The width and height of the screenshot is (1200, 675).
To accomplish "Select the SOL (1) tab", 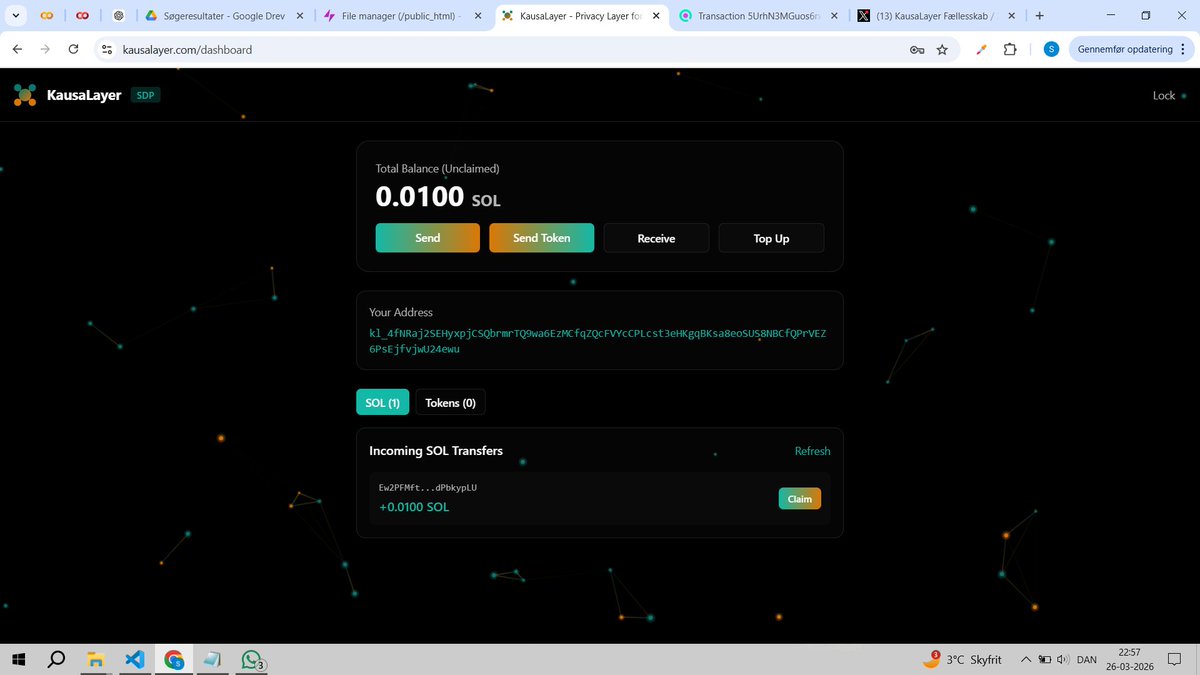I will [382, 402].
